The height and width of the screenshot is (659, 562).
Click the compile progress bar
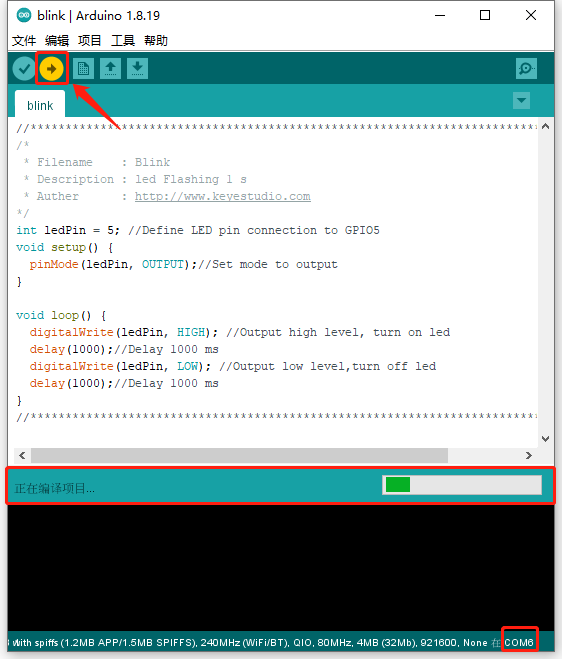pyautogui.click(x=462, y=485)
